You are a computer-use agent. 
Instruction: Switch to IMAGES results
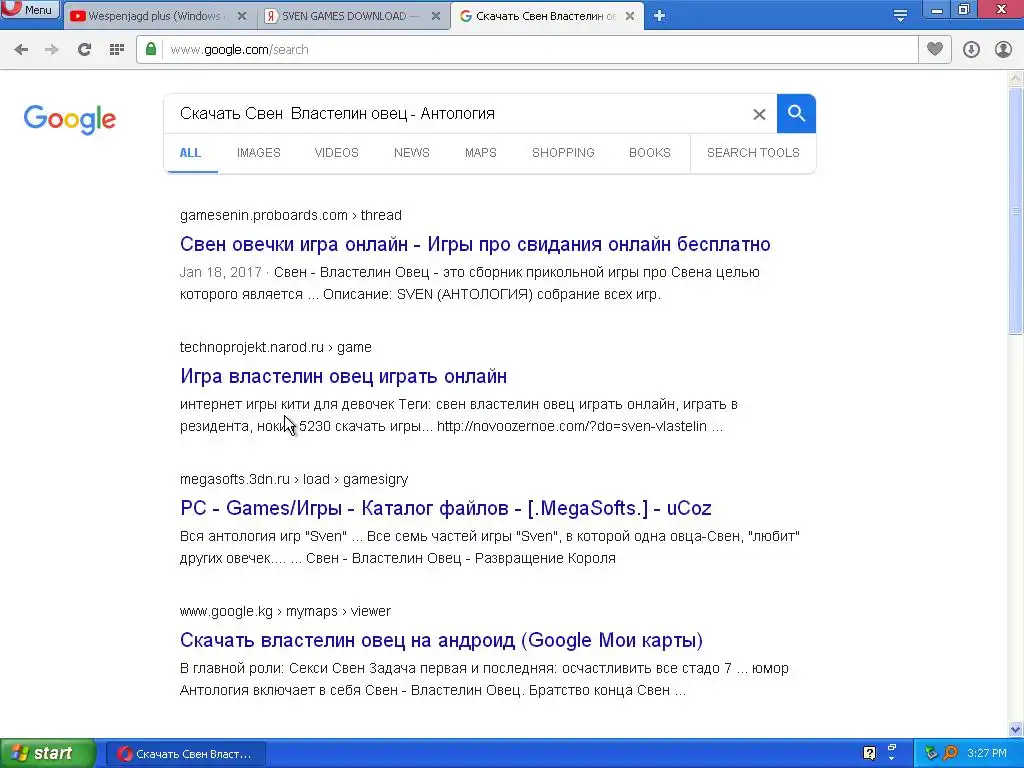coord(259,153)
